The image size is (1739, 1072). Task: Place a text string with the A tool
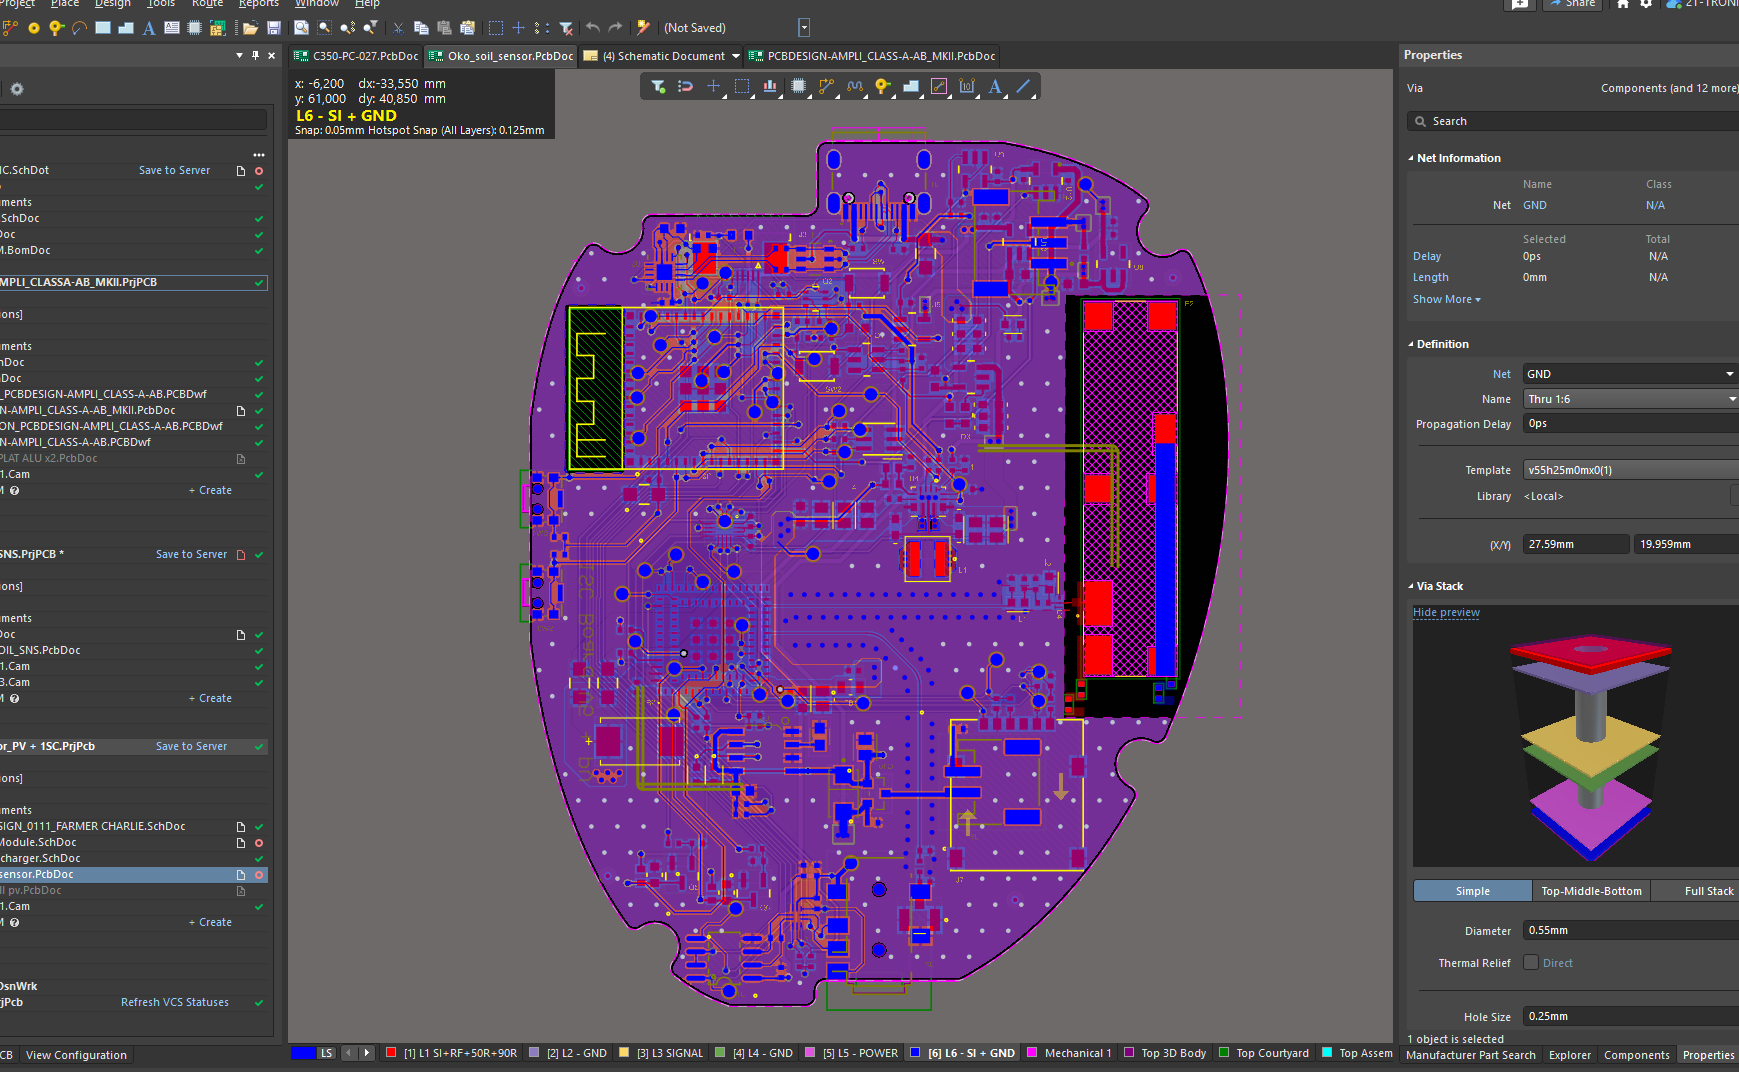click(994, 87)
